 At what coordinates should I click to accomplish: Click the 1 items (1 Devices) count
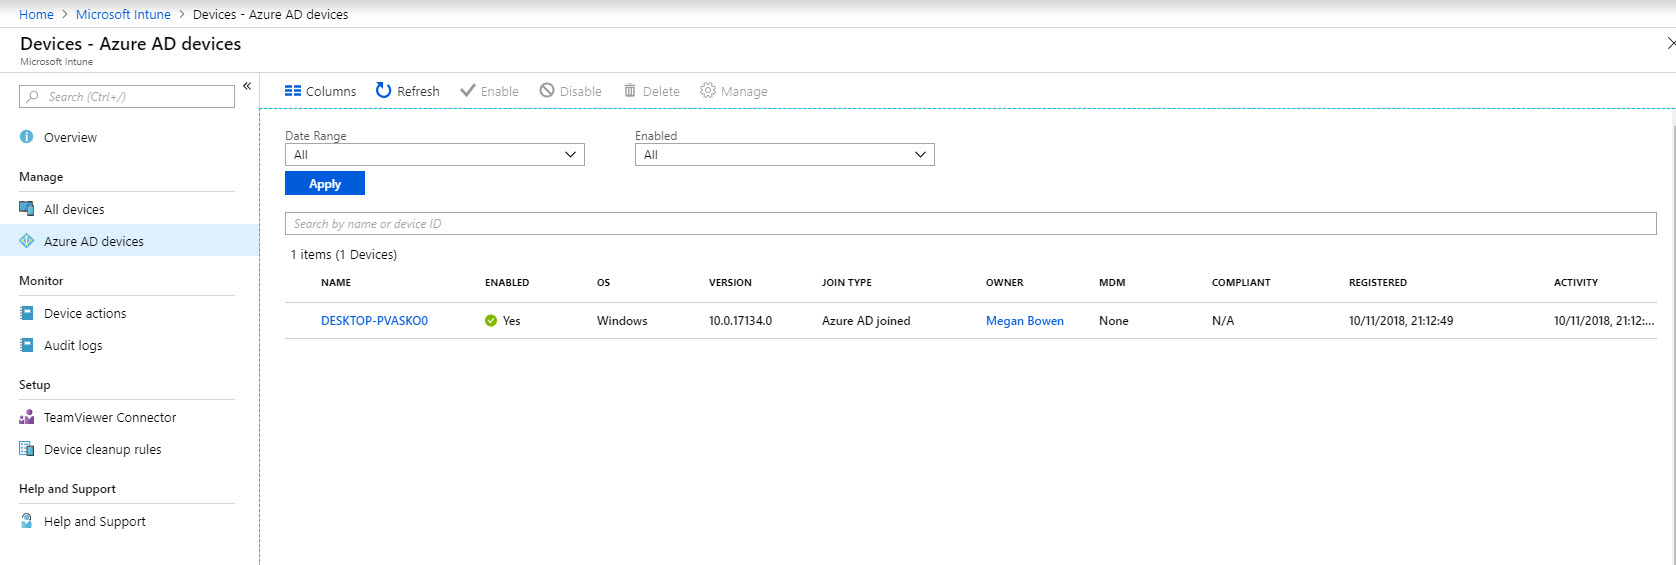click(344, 255)
